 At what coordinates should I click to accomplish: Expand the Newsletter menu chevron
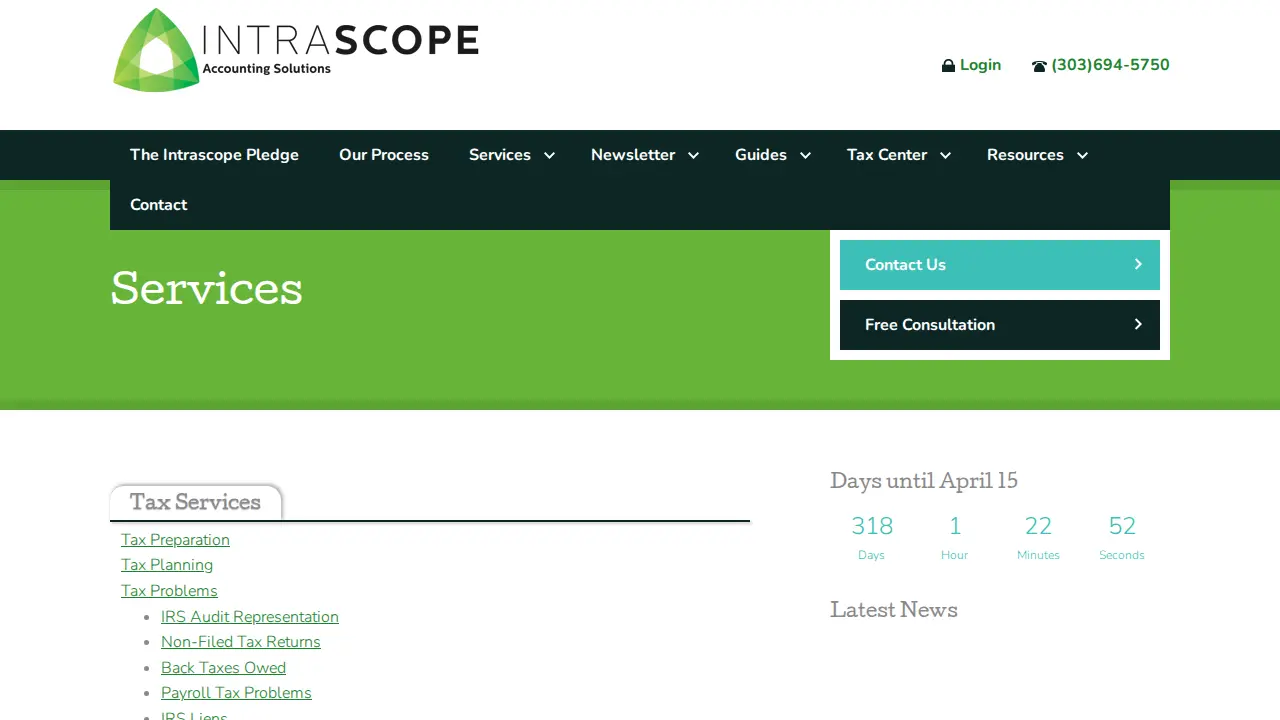pos(693,155)
